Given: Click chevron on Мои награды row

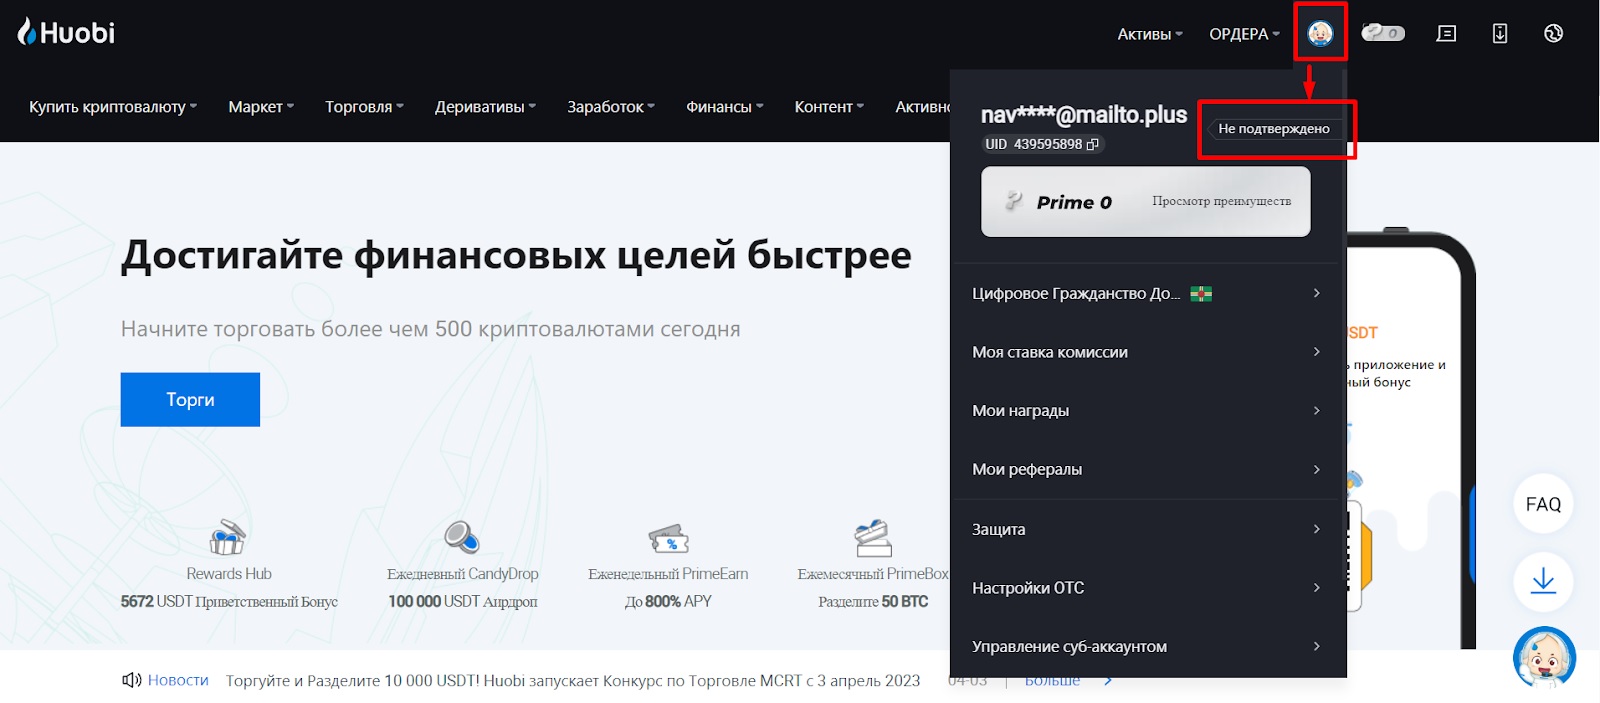Looking at the screenshot, I should point(1316,410).
